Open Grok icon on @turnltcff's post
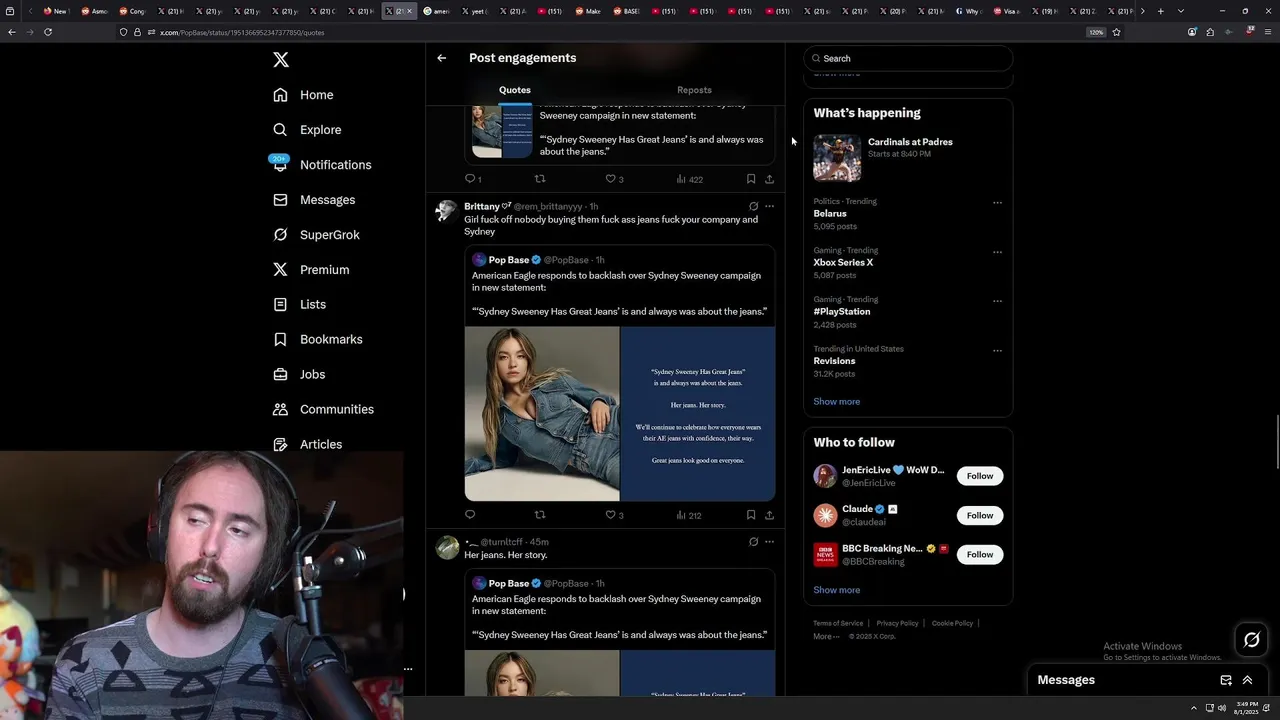1280x720 pixels. click(x=753, y=542)
